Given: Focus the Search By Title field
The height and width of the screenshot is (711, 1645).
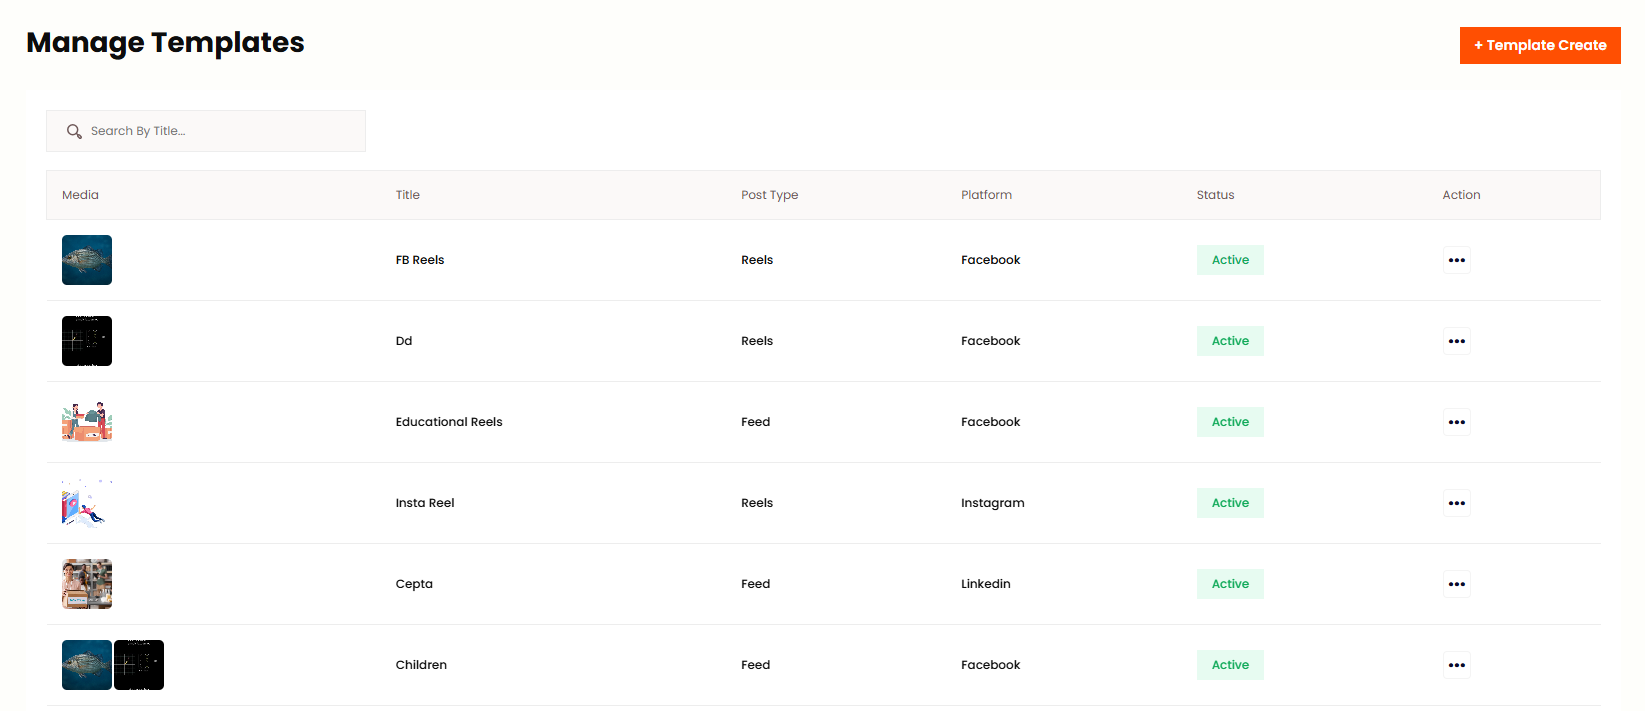Looking at the screenshot, I should tap(220, 131).
